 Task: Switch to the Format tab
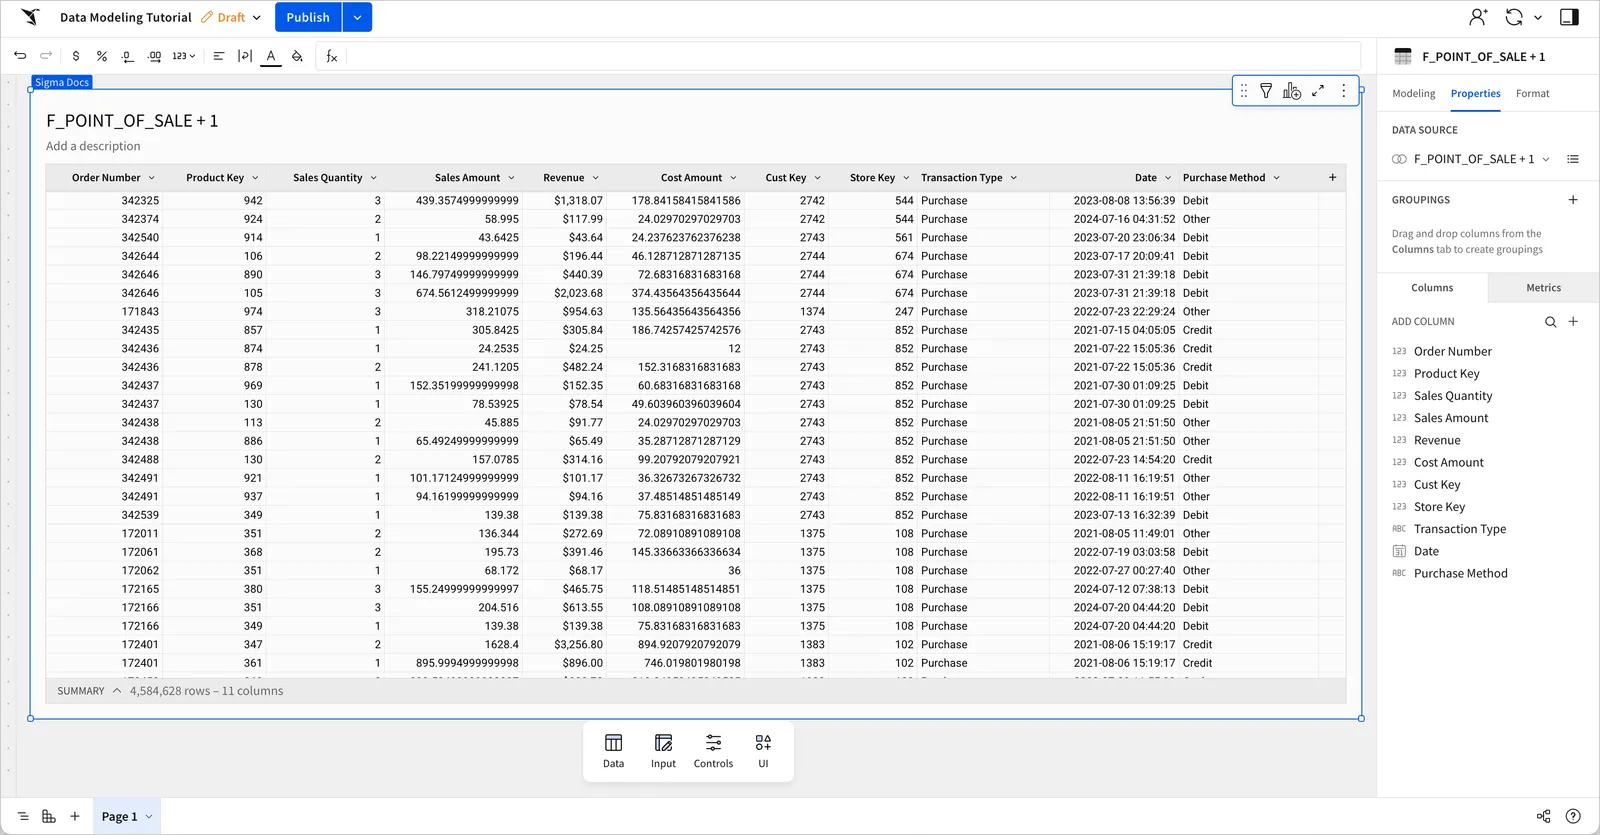click(x=1532, y=94)
